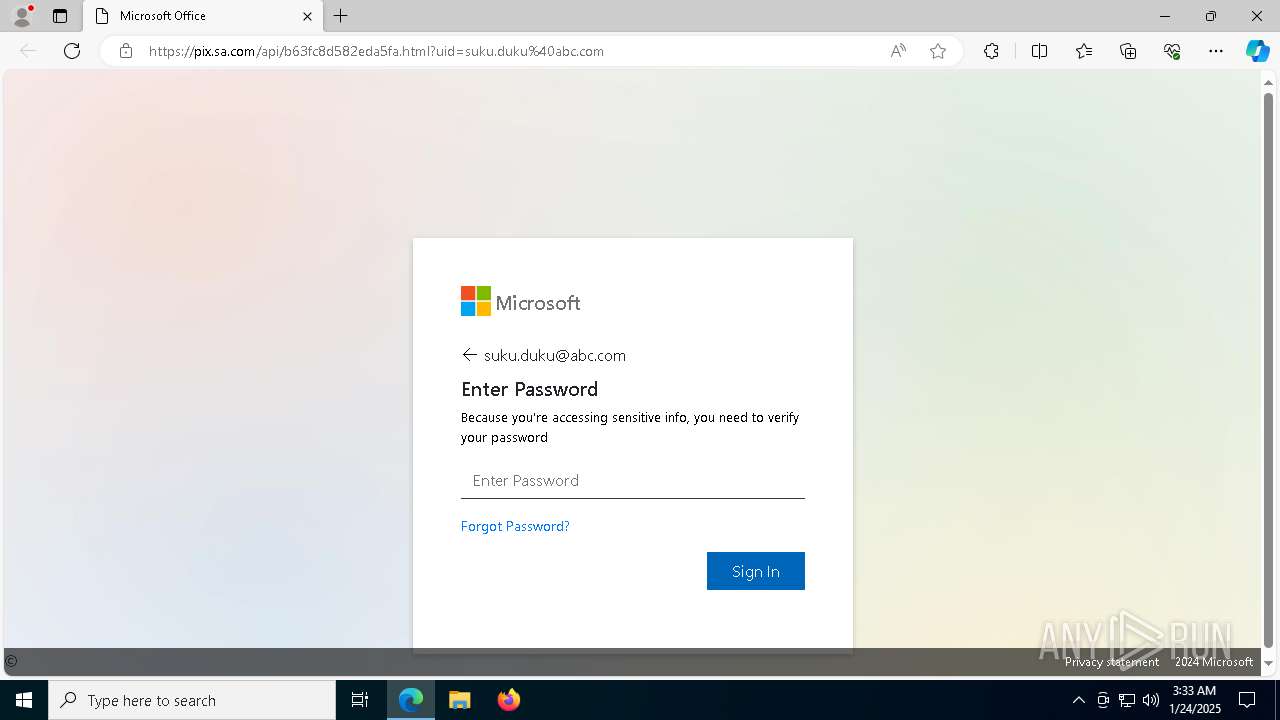
Task: Click the Sign In button
Action: tap(756, 571)
